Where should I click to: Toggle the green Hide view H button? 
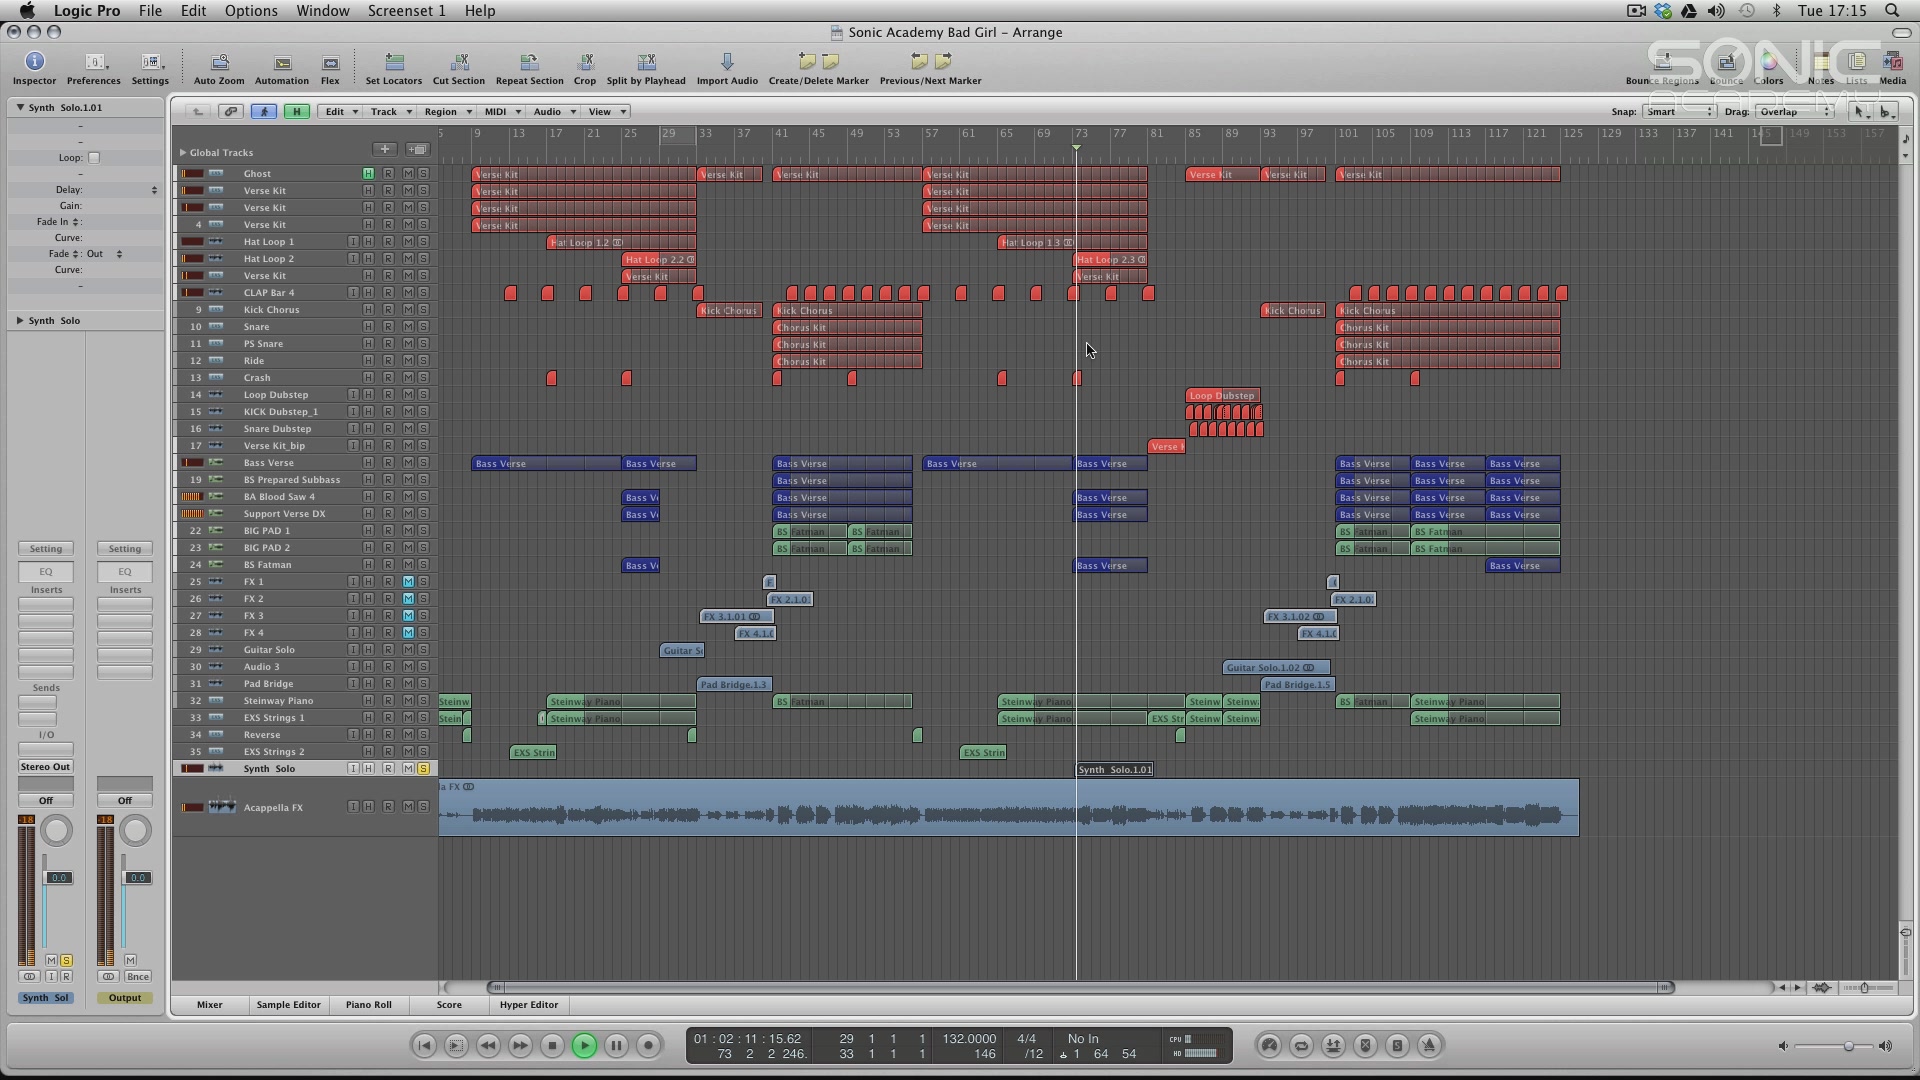point(296,111)
